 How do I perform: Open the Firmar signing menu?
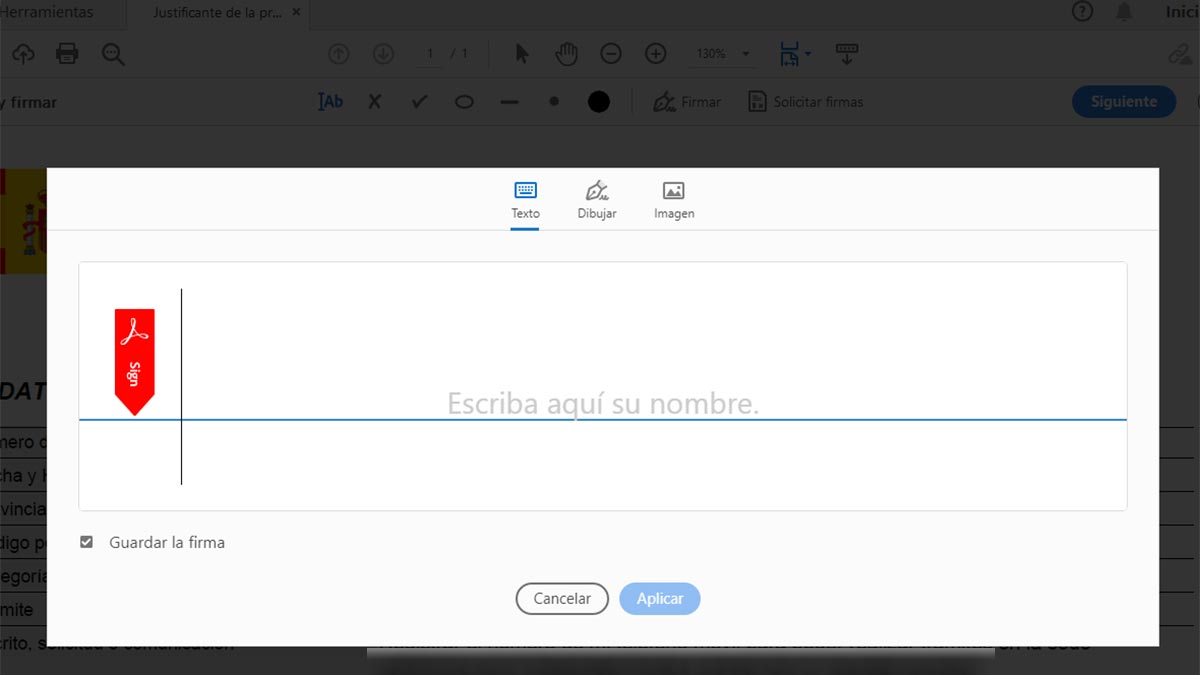pyautogui.click(x=687, y=102)
